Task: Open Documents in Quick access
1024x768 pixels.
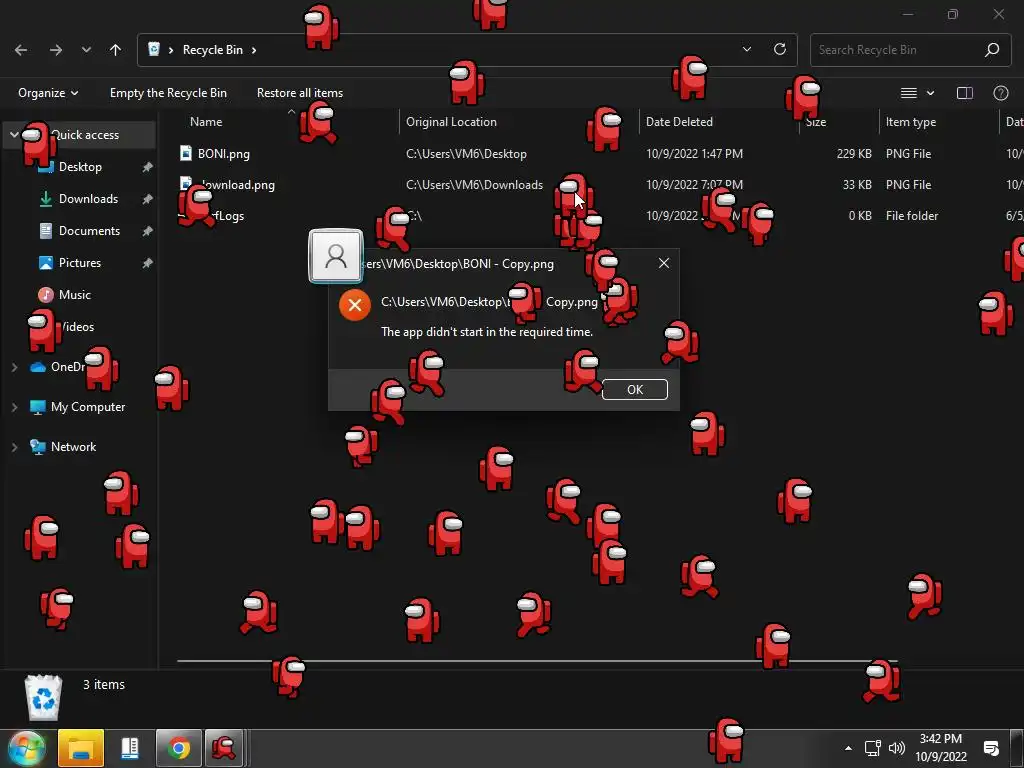Action: click(89, 231)
